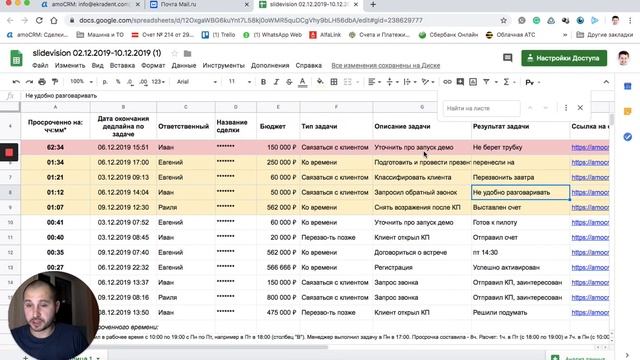Open find bar more options dots
This screenshot has width=640, height=360.
click(566, 108)
